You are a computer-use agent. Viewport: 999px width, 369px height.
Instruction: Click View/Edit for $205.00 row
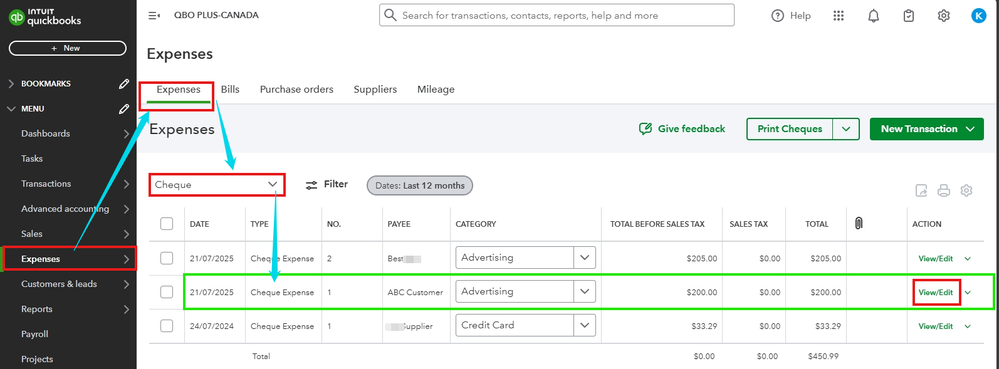[x=935, y=259]
